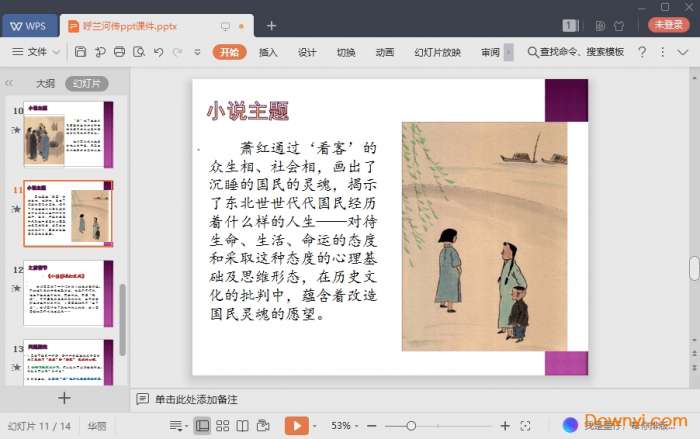Screen dimensions: 700x439
Task: Click the Undo arrow icon
Action: (x=158, y=52)
